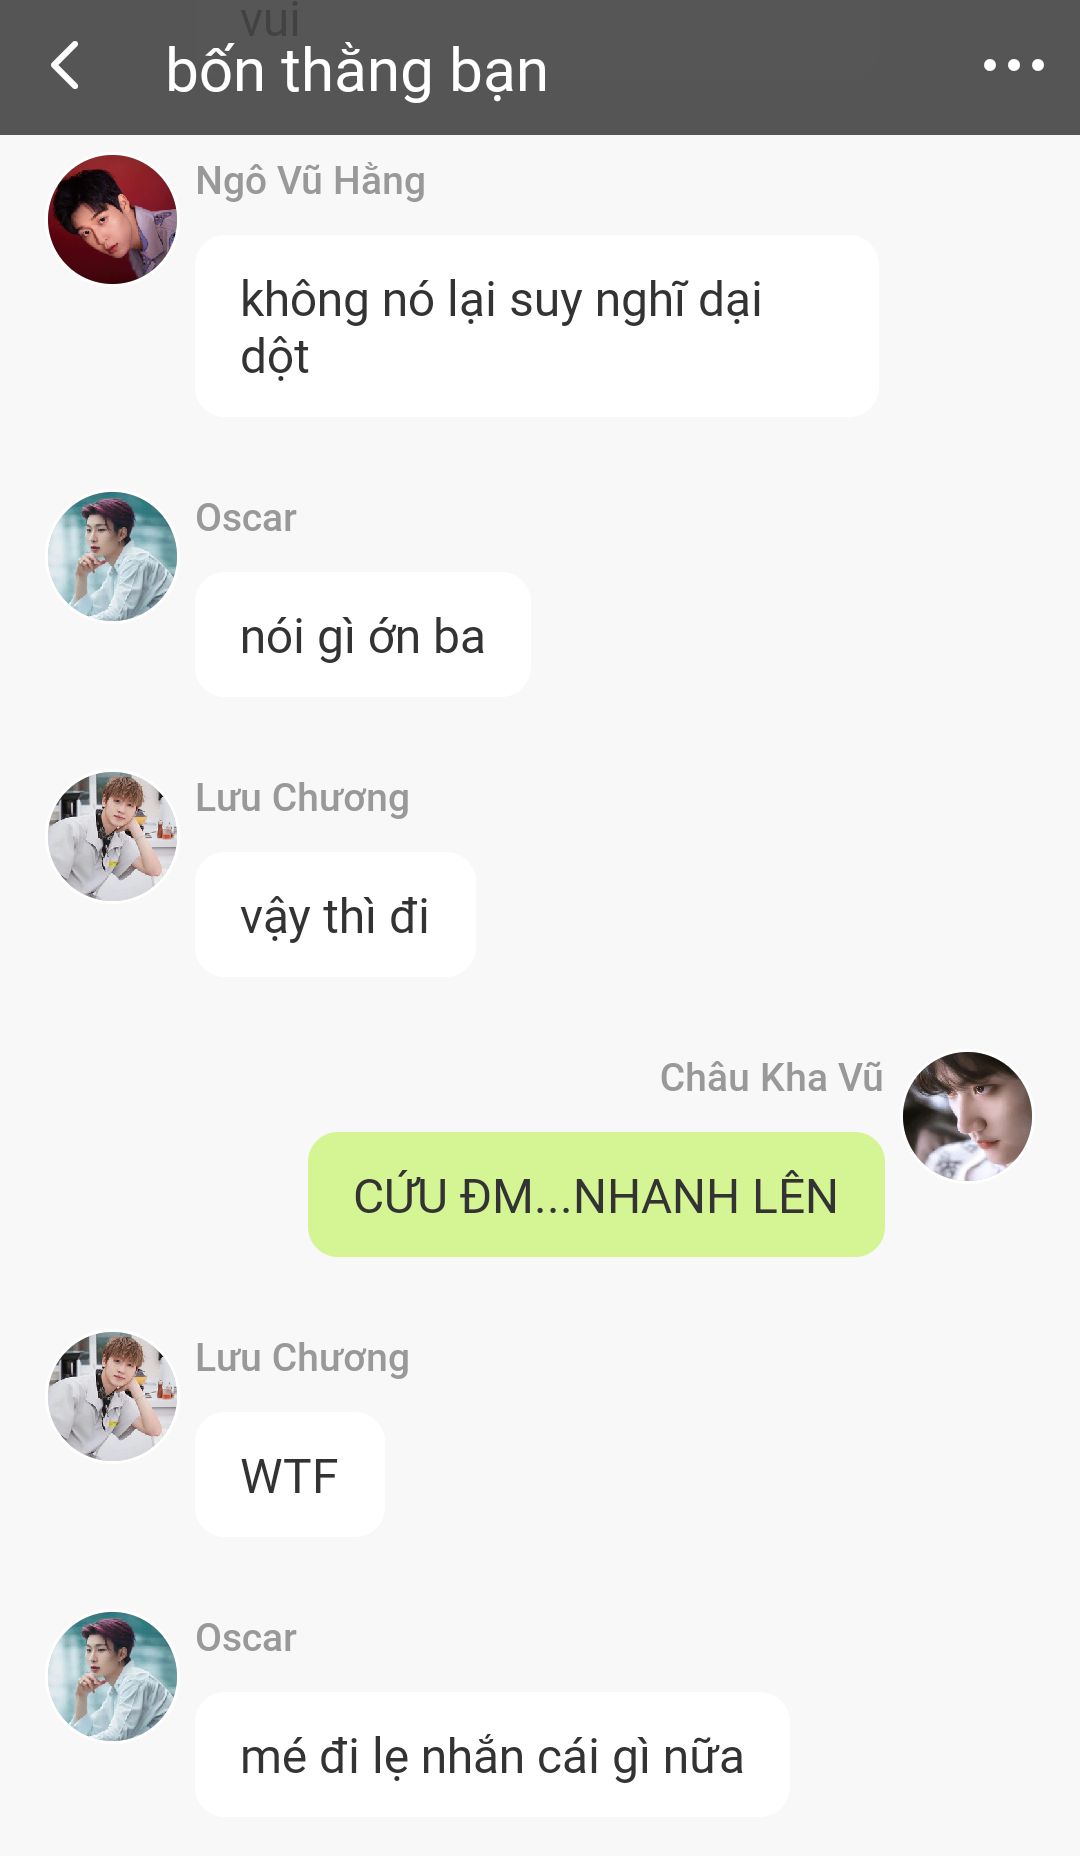Tap 'Lưu Chương' name above 'vậy thì đi'

click(302, 798)
